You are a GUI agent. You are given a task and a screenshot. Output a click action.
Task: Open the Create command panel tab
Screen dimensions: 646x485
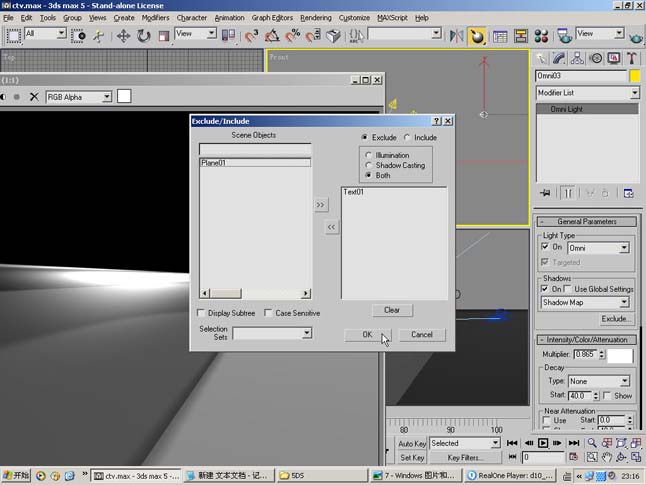(541, 58)
